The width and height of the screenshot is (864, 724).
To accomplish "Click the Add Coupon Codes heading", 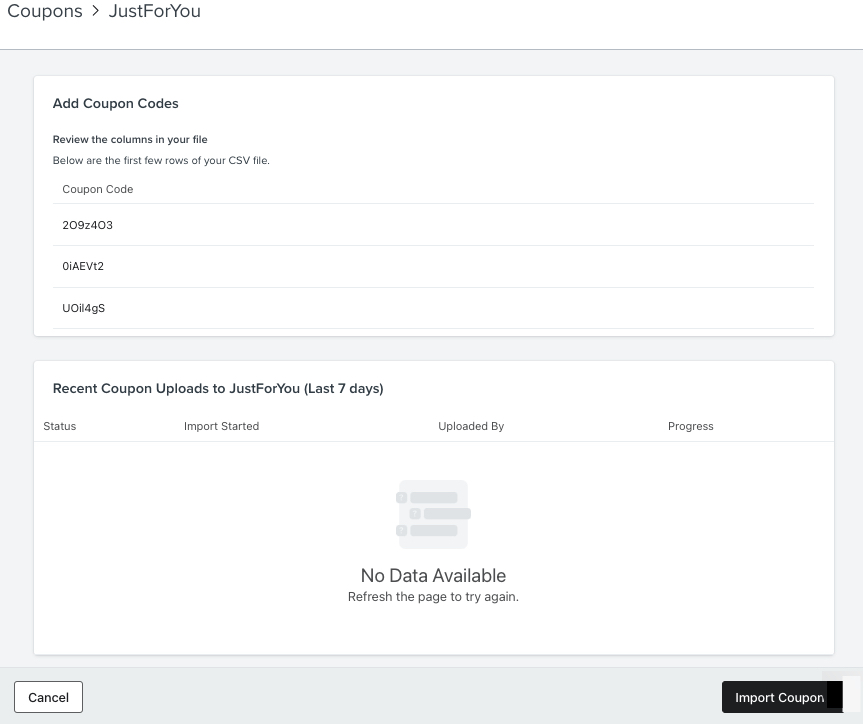I will 115,103.
